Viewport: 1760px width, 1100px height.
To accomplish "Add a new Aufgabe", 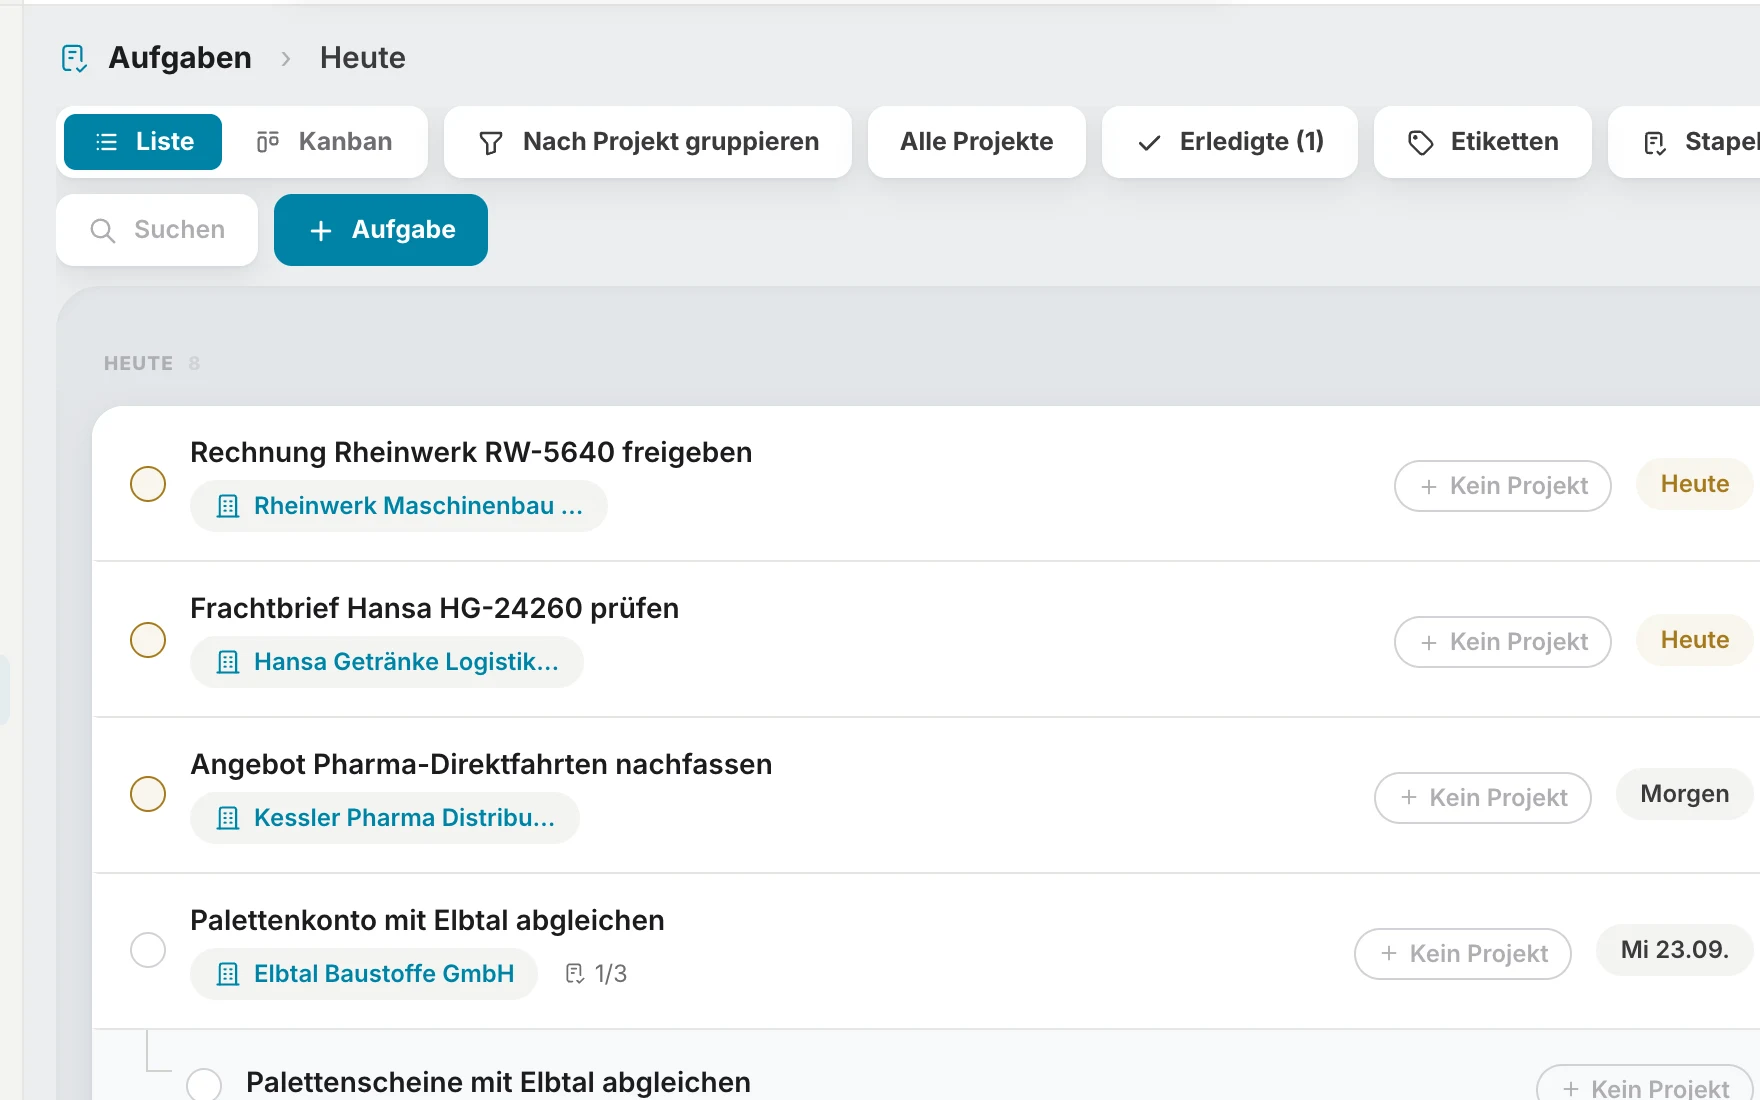I will (x=381, y=230).
